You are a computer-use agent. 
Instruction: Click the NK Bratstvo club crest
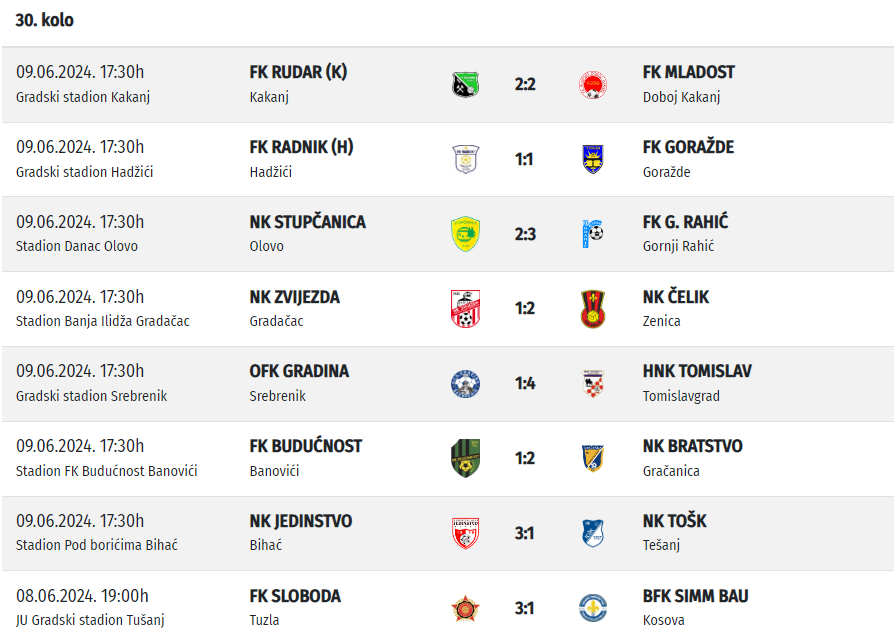point(593,458)
